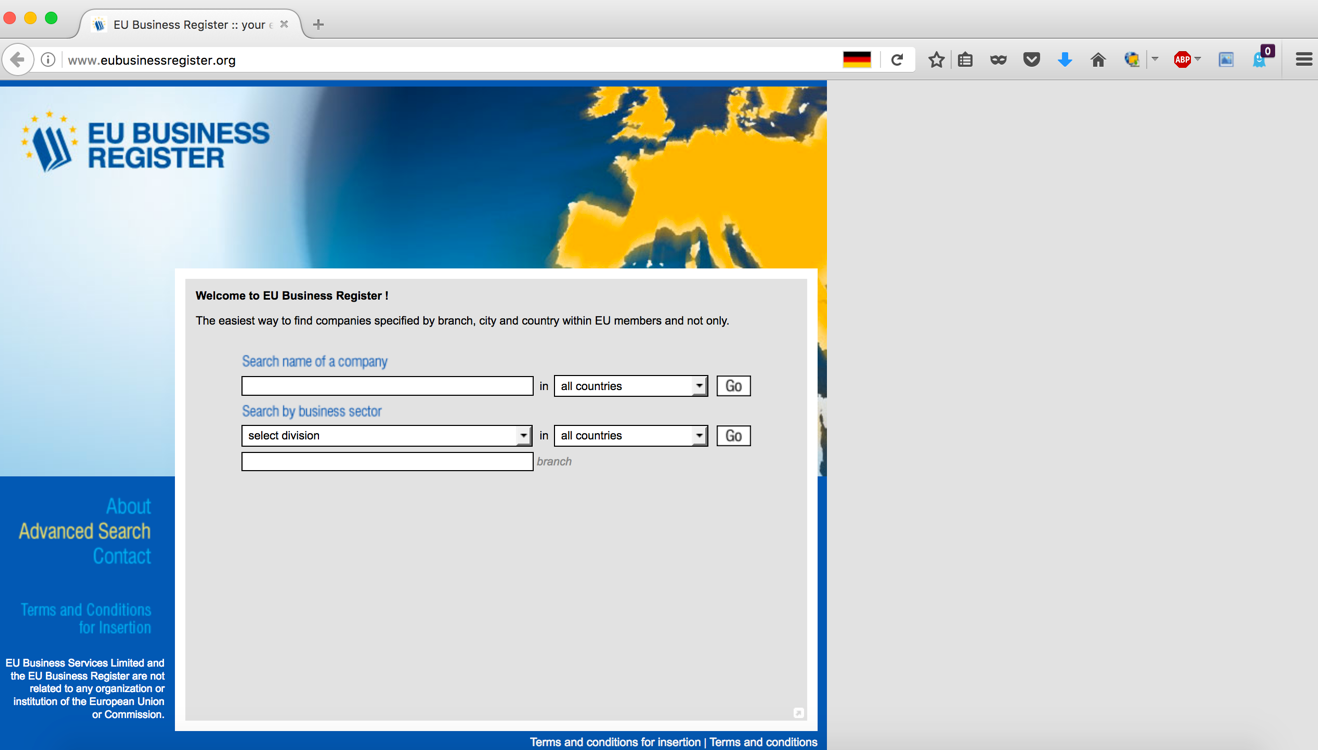Click the EU Business Register logo
1318x750 pixels.
pyautogui.click(x=145, y=142)
